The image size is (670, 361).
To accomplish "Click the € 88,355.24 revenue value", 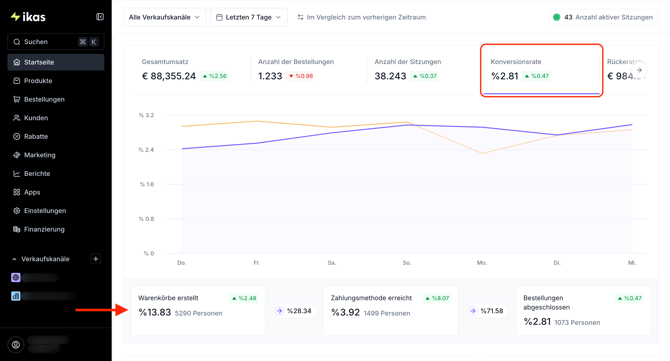I will [x=169, y=76].
